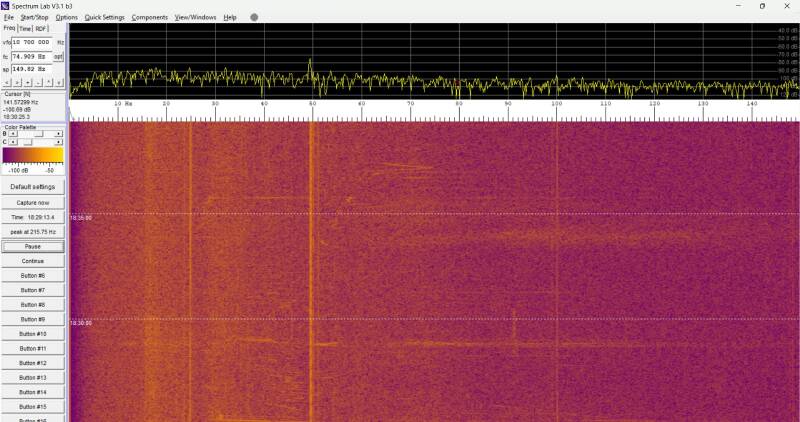Click the fc center frequency field
800x422 pixels.
point(32,57)
